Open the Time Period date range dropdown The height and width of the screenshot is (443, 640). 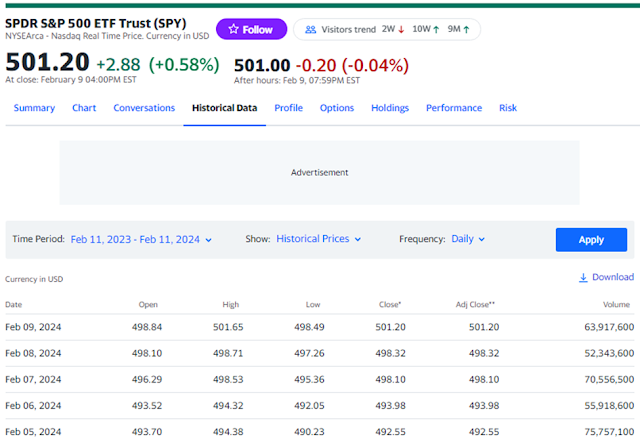point(141,239)
